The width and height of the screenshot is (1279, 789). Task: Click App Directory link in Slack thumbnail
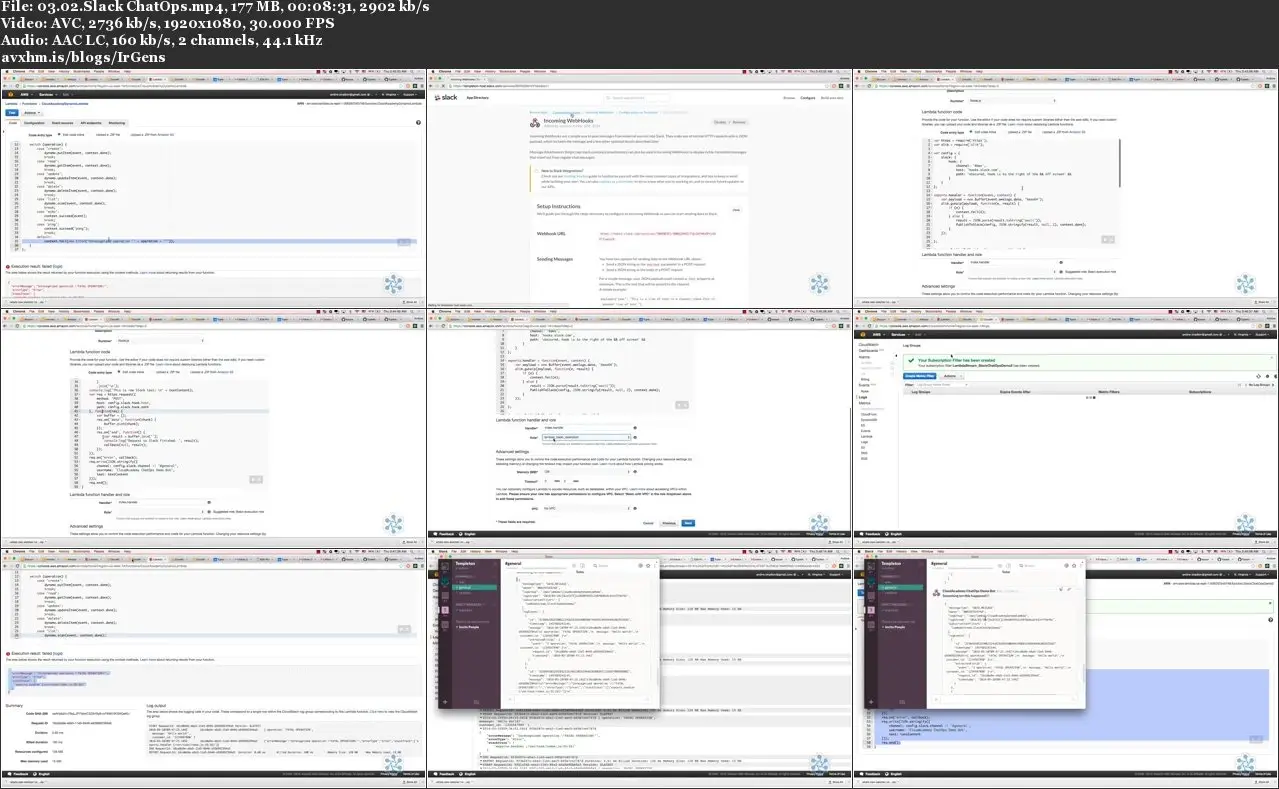coord(477,98)
